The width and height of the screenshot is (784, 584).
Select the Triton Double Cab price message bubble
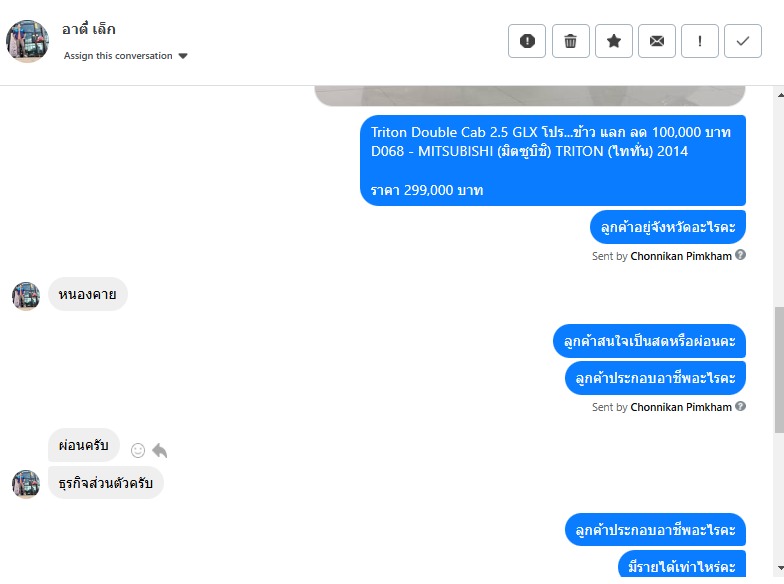(x=553, y=160)
